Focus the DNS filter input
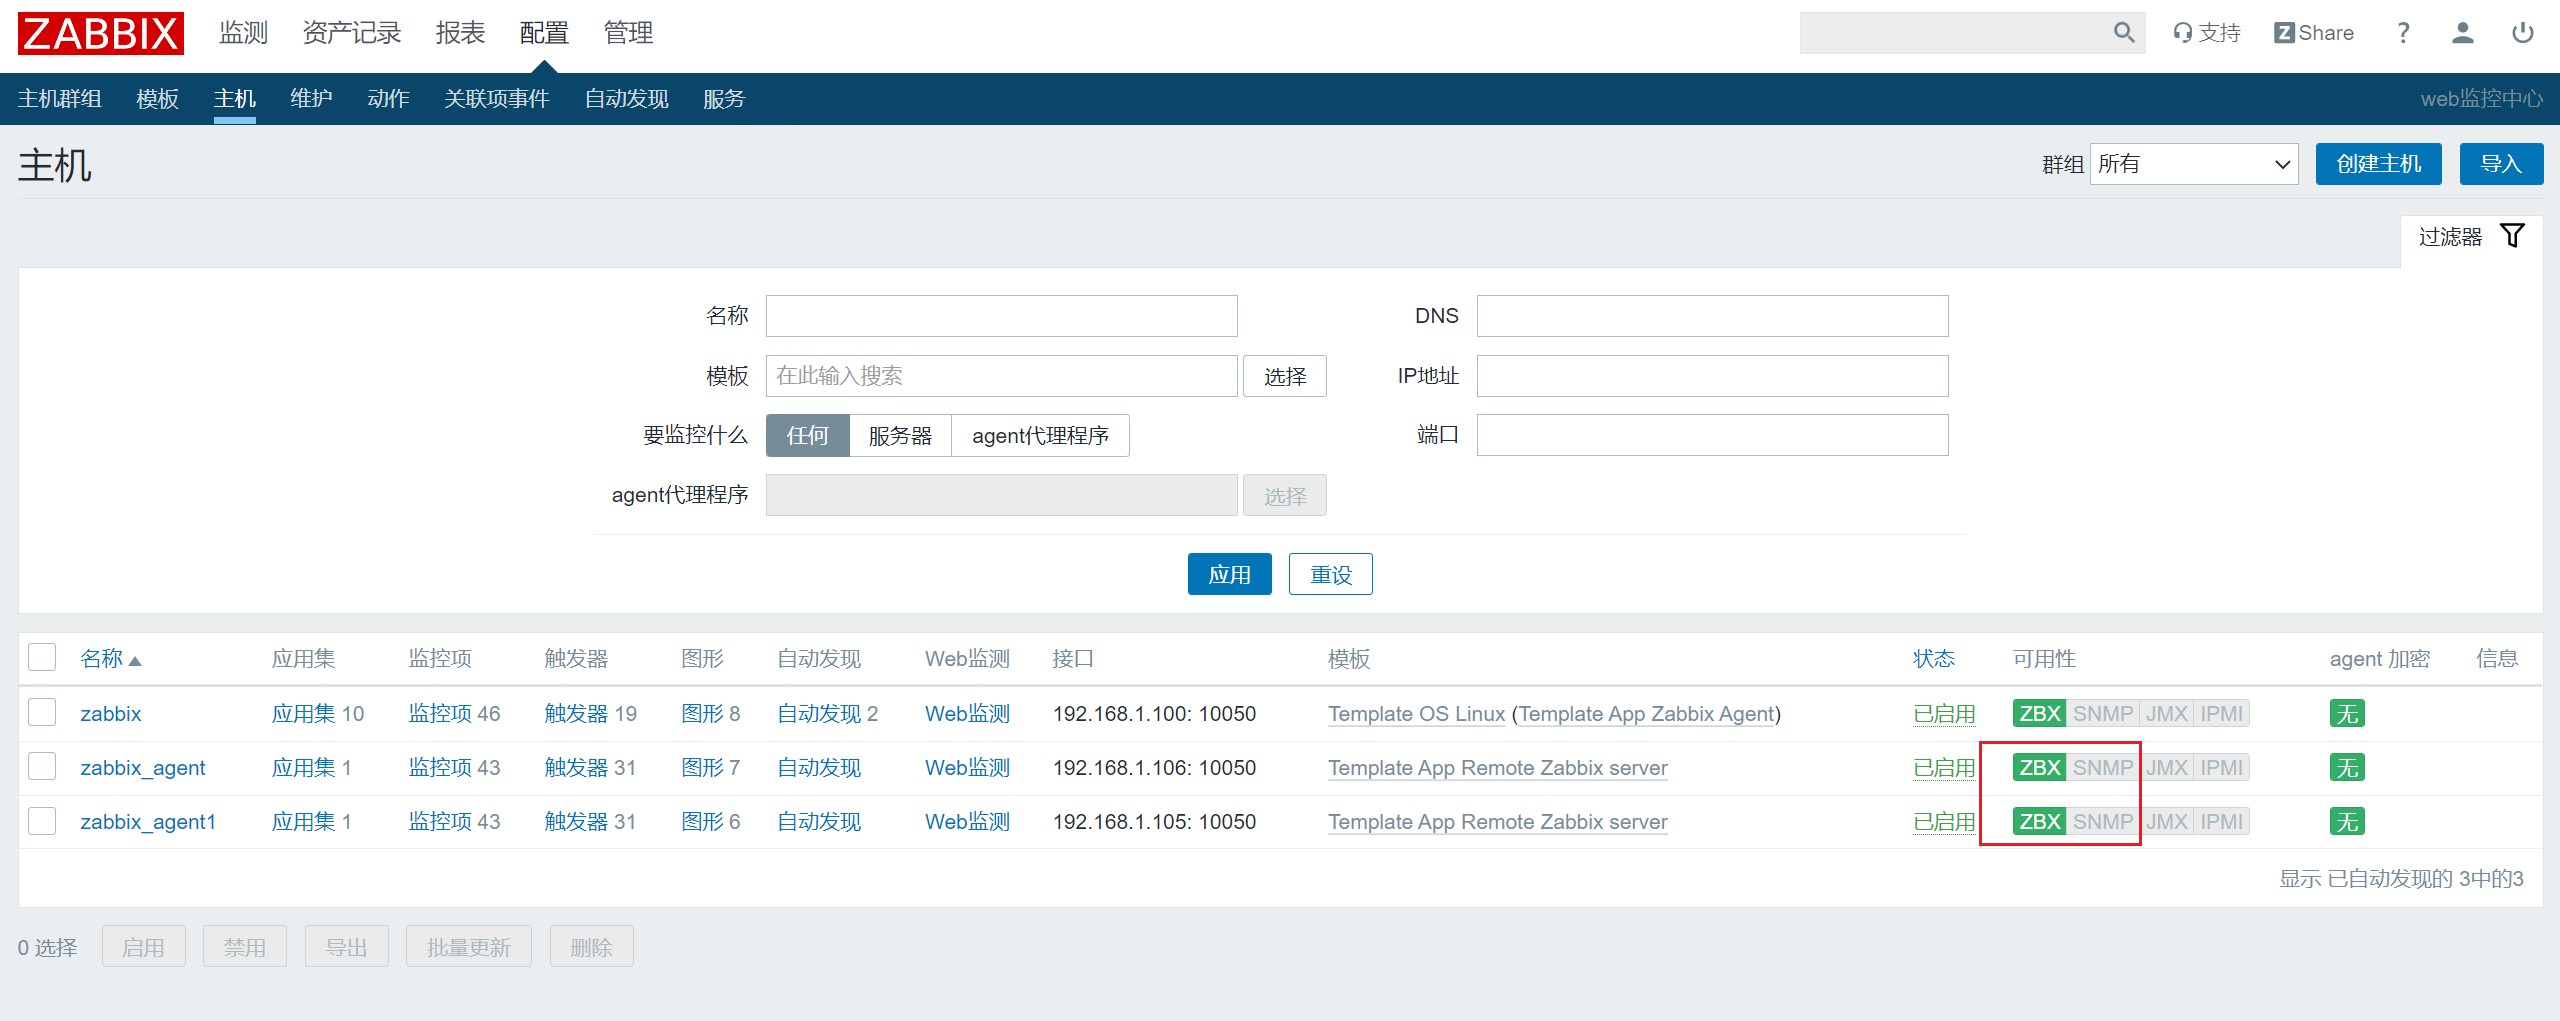Viewport: 2560px width, 1021px height. (1713, 316)
